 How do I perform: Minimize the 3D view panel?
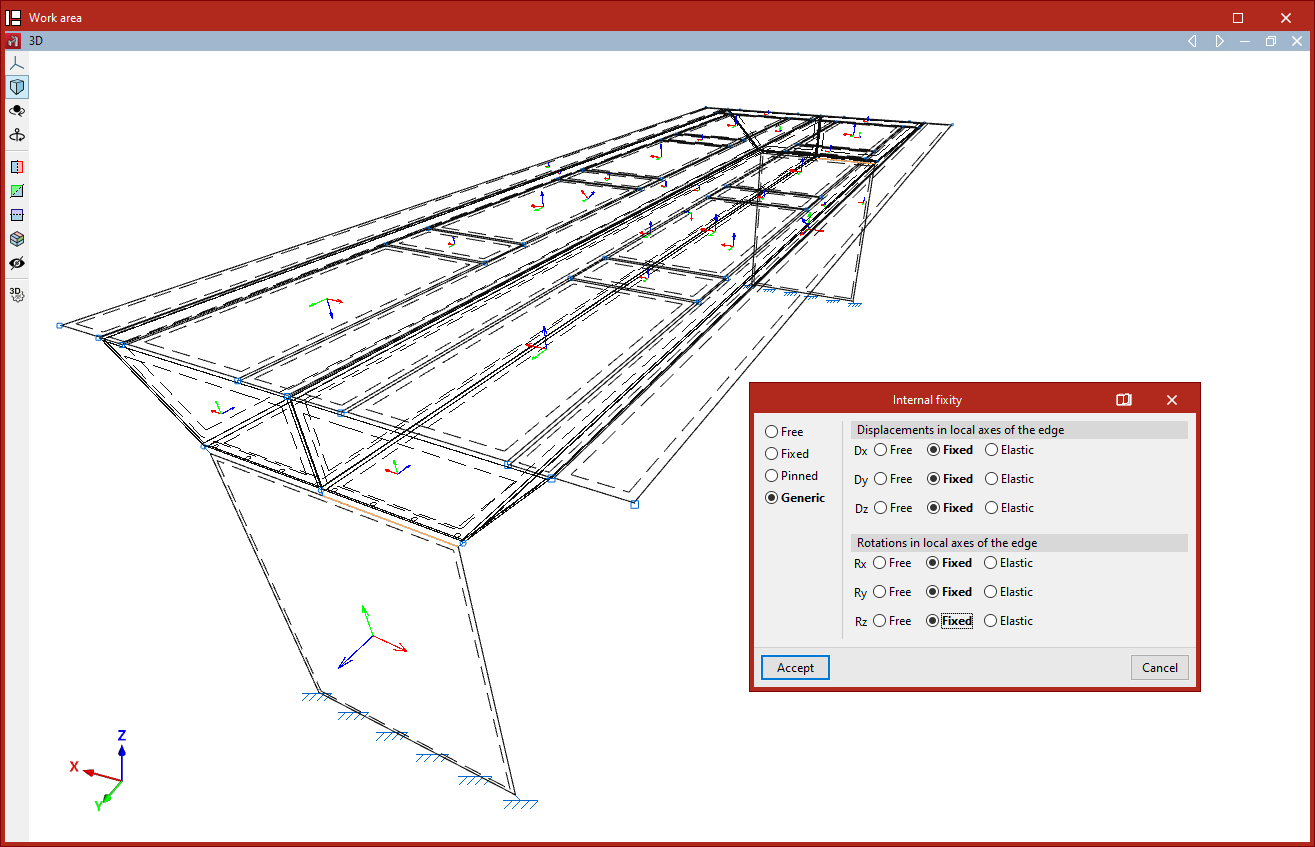tap(1245, 41)
